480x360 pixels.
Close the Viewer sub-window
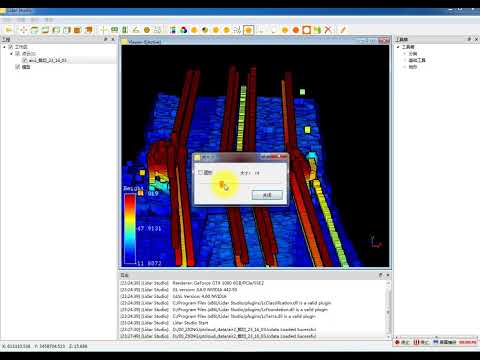[x=384, y=41]
